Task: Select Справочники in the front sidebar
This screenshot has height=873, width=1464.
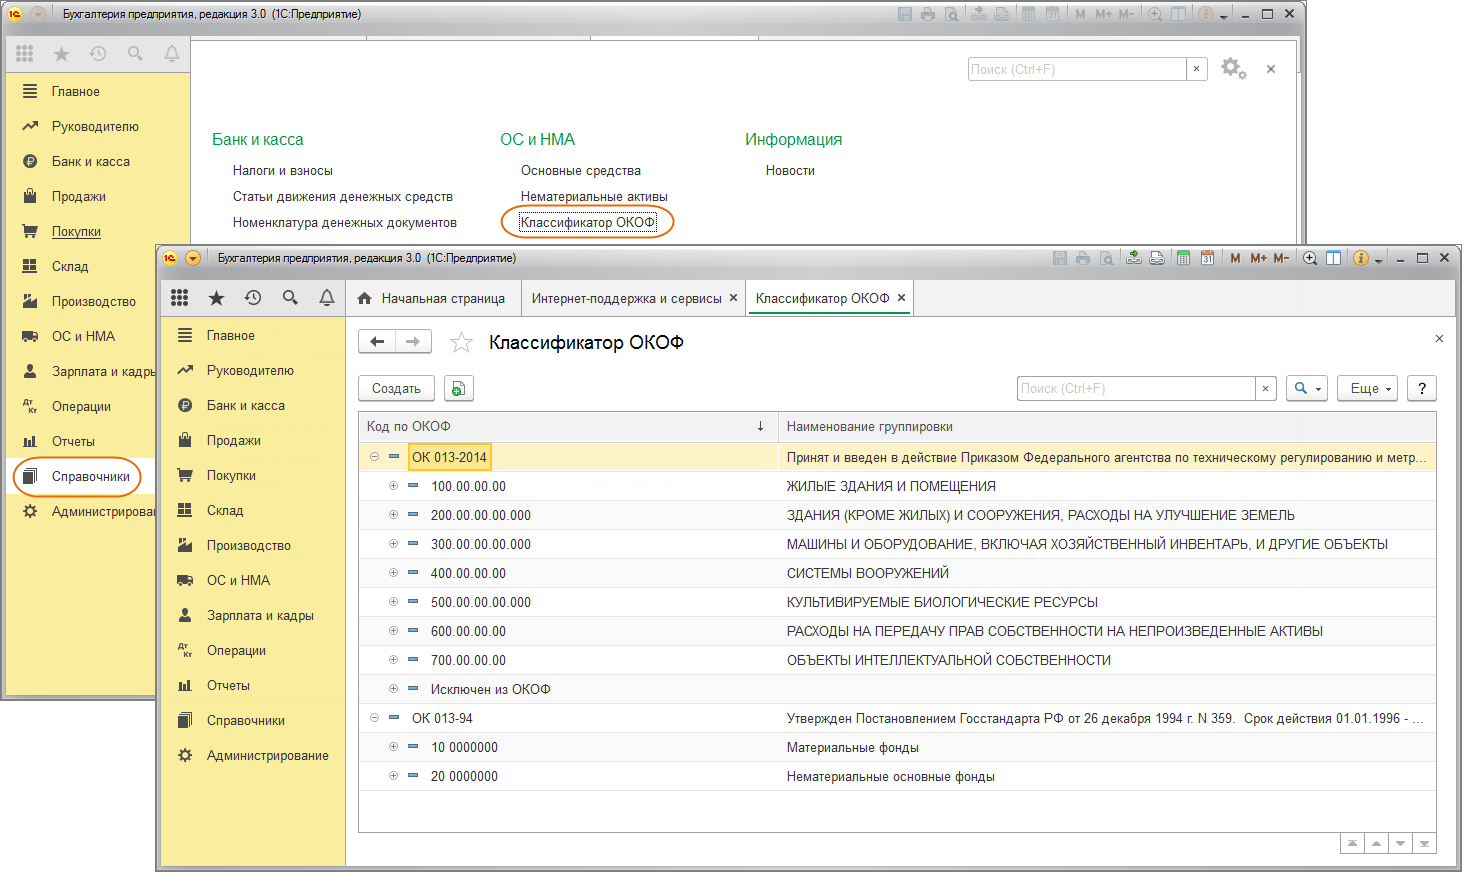Action: click(246, 720)
